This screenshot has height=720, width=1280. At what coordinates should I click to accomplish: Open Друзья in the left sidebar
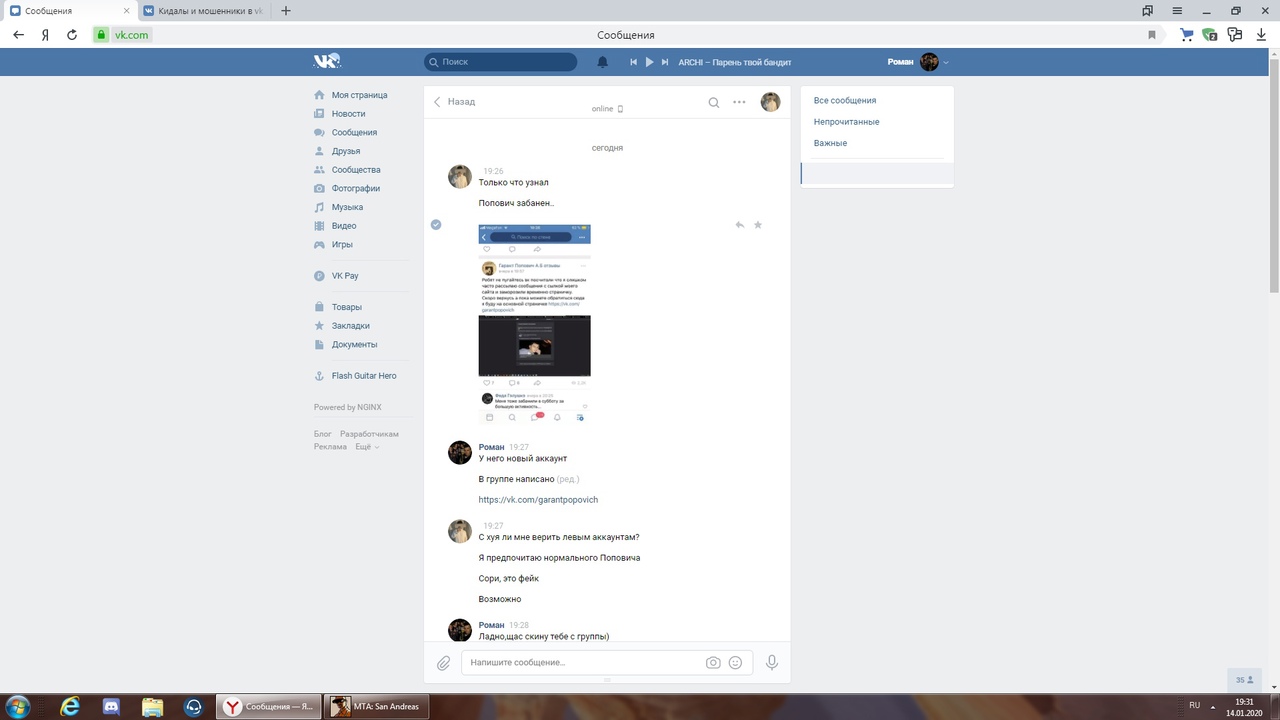[x=346, y=151]
